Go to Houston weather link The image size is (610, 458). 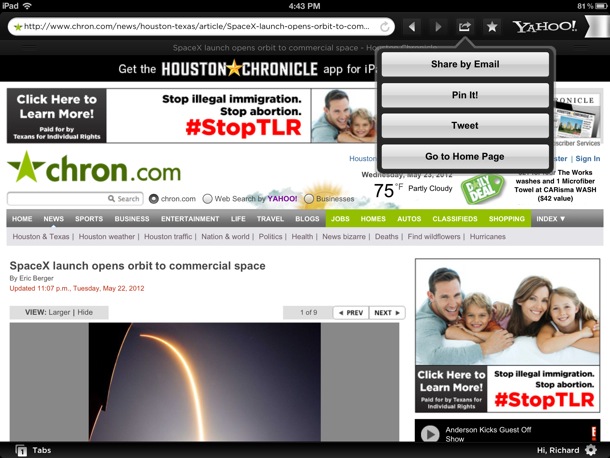(x=107, y=237)
